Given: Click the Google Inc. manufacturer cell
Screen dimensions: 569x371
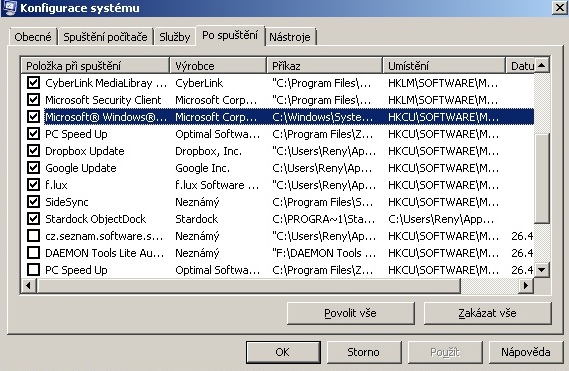Looking at the screenshot, I should 202,168.
